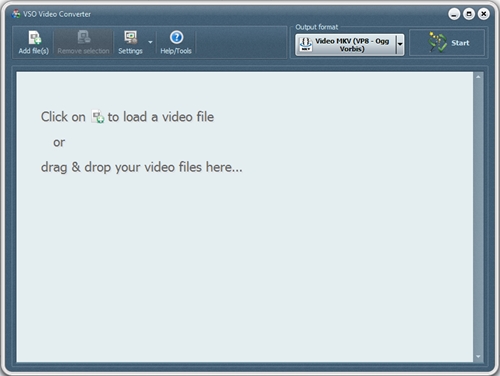Close the VSO Video Converter window

click(x=483, y=14)
